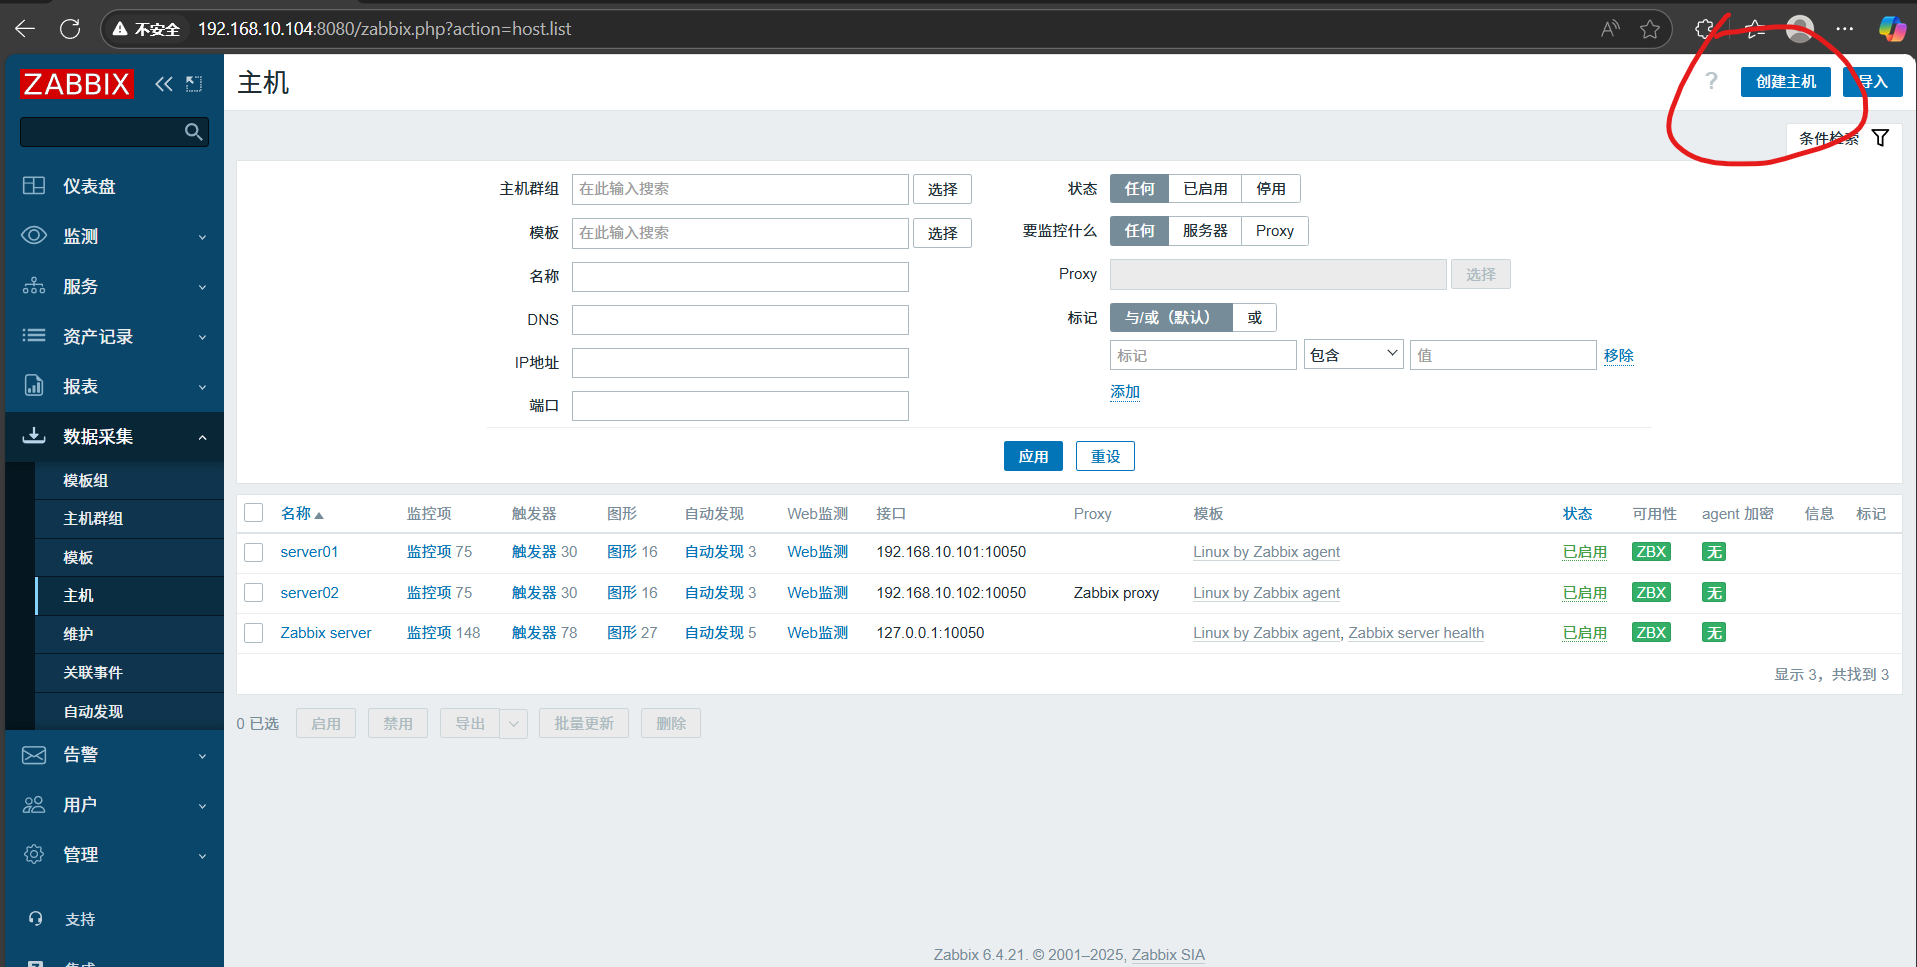Open the server01 host link

(x=309, y=552)
